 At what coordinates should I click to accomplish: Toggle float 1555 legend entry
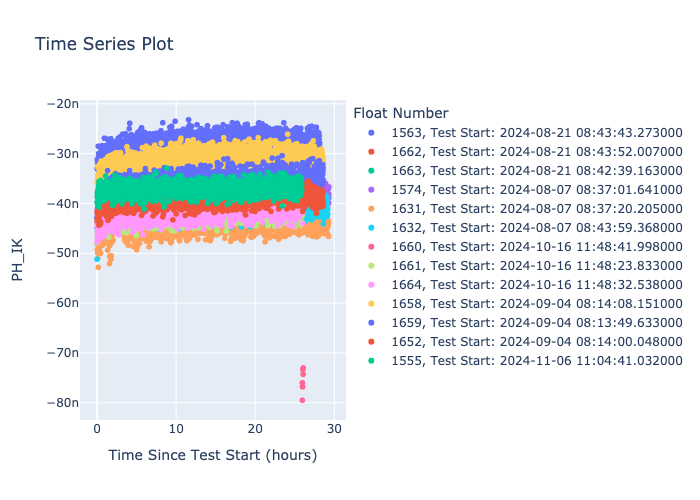pos(525,361)
